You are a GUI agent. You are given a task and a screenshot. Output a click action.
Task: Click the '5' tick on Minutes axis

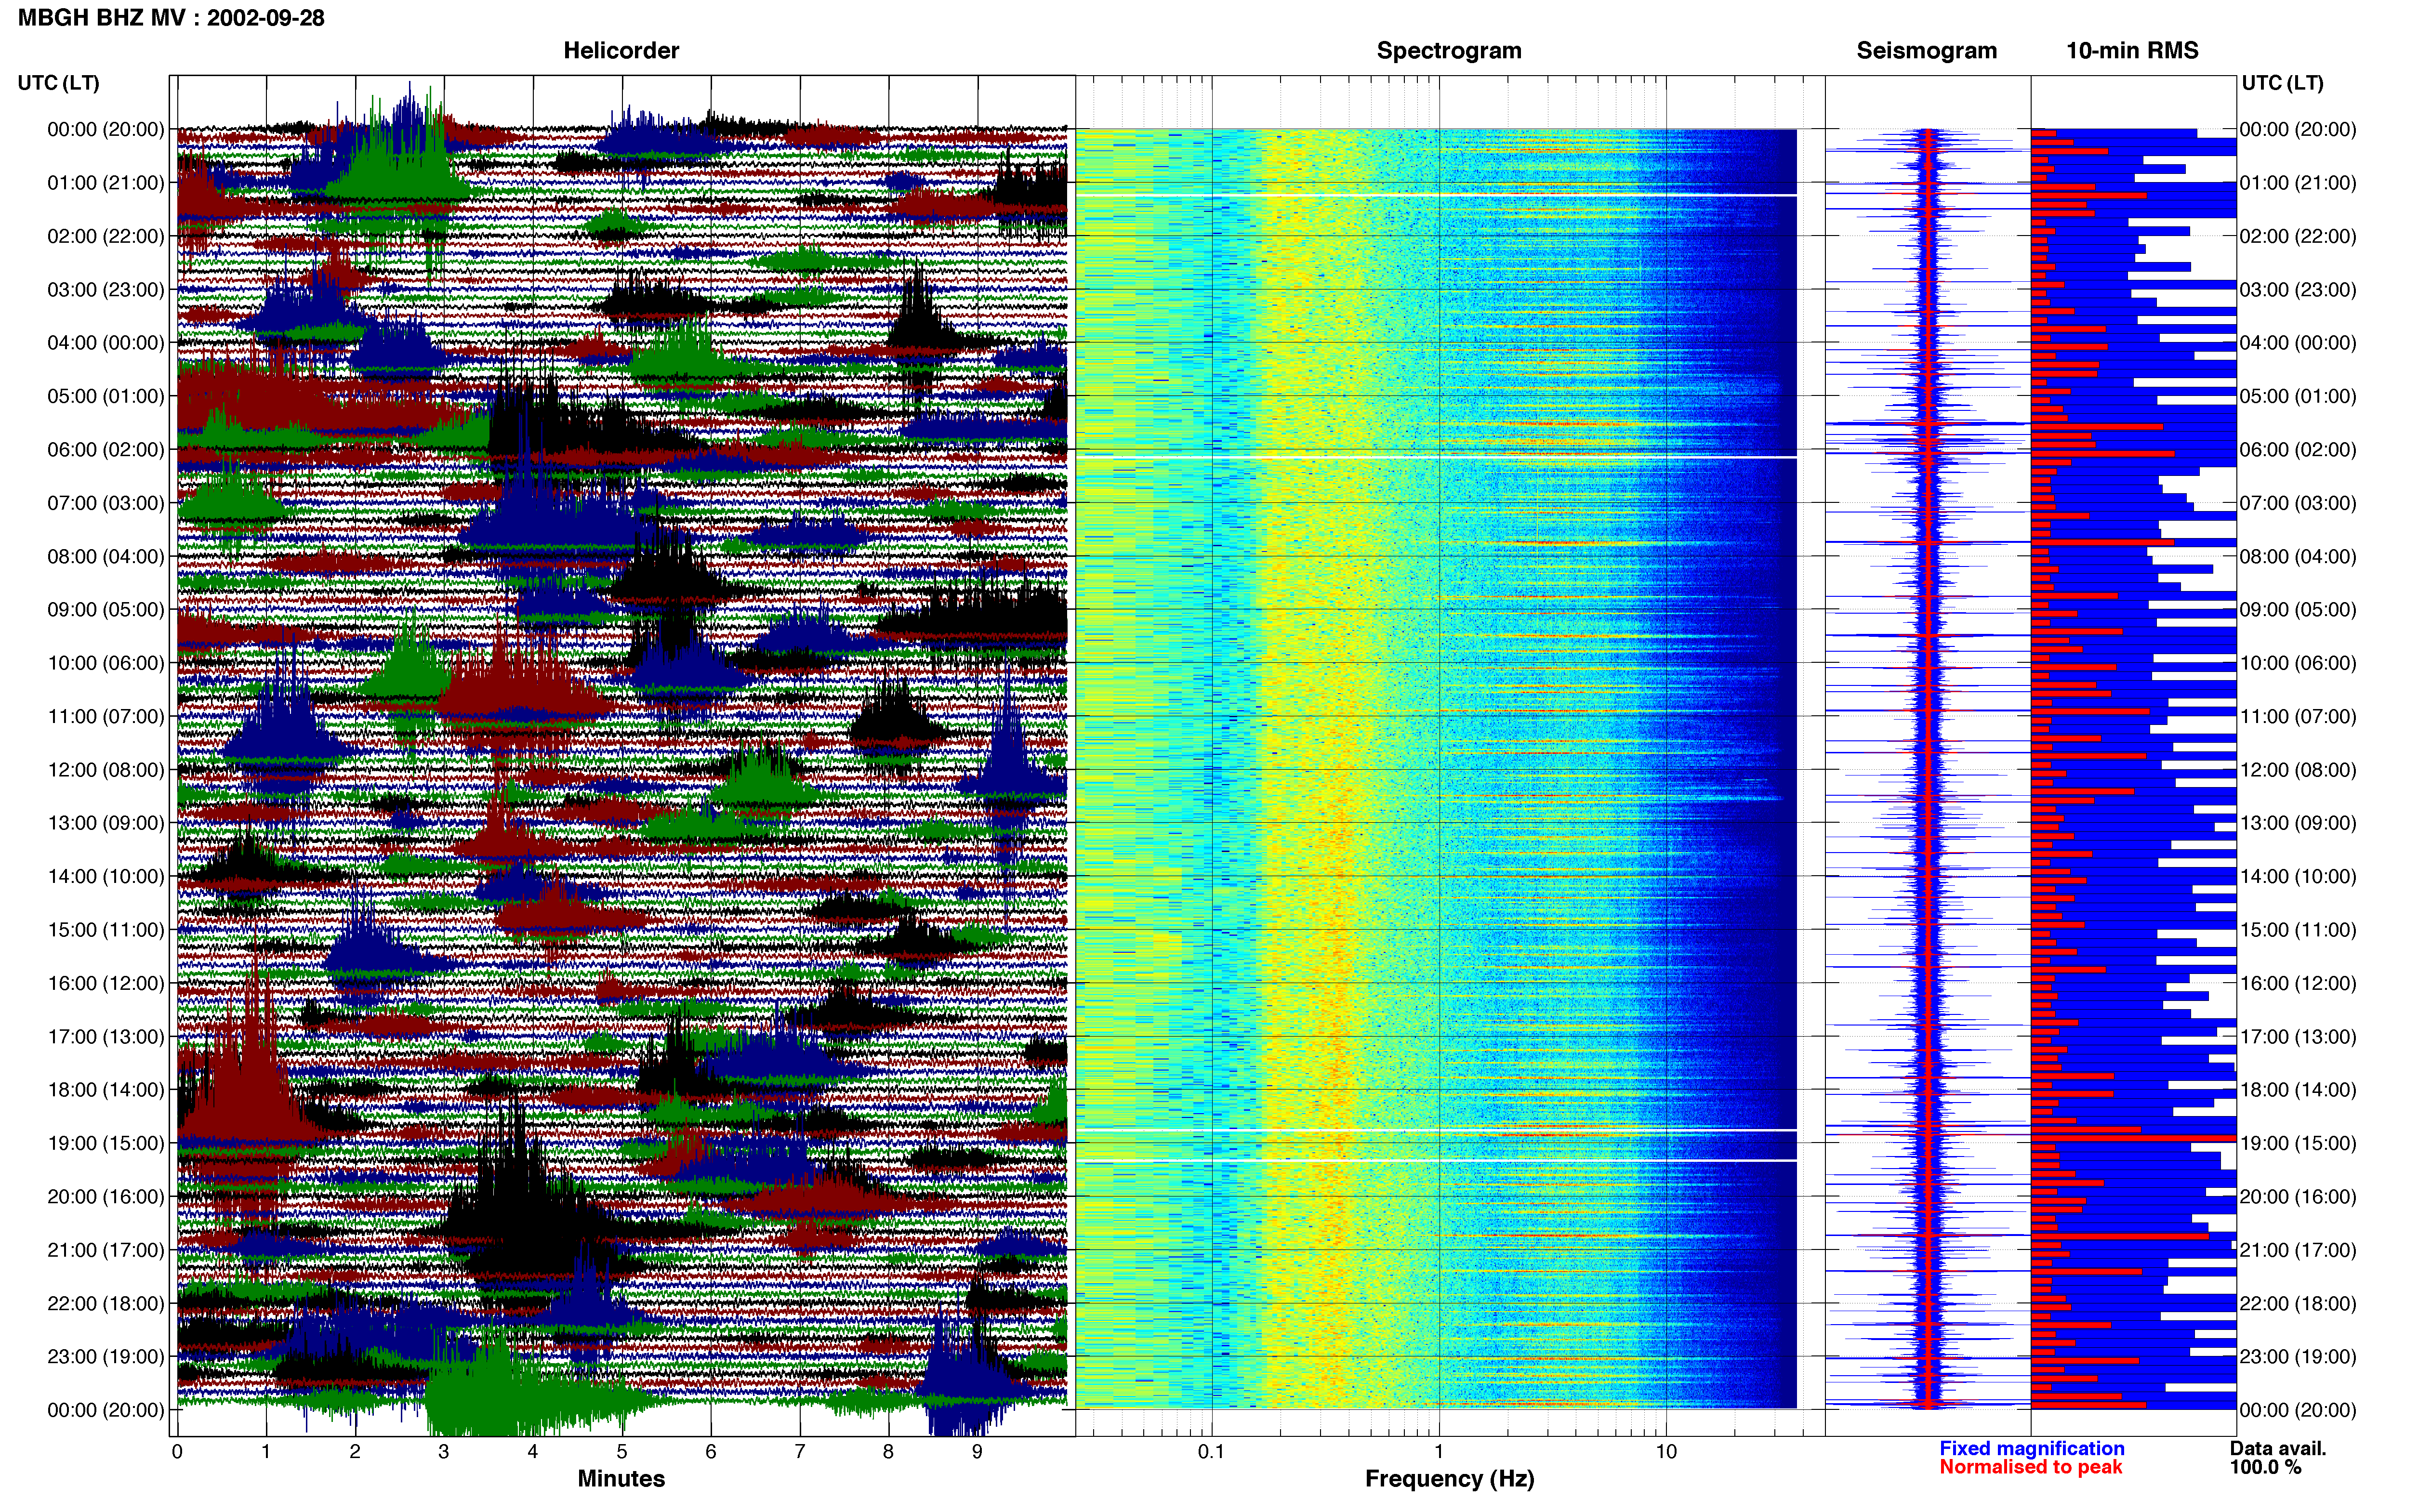click(x=622, y=1452)
